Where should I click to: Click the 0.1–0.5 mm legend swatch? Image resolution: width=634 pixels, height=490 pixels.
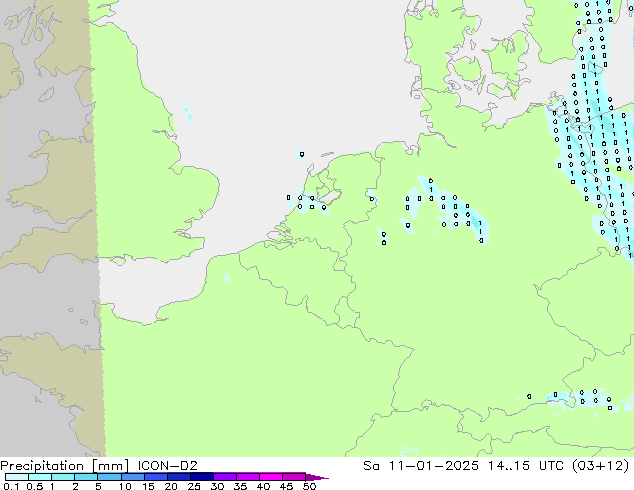pyautogui.click(x=17, y=477)
